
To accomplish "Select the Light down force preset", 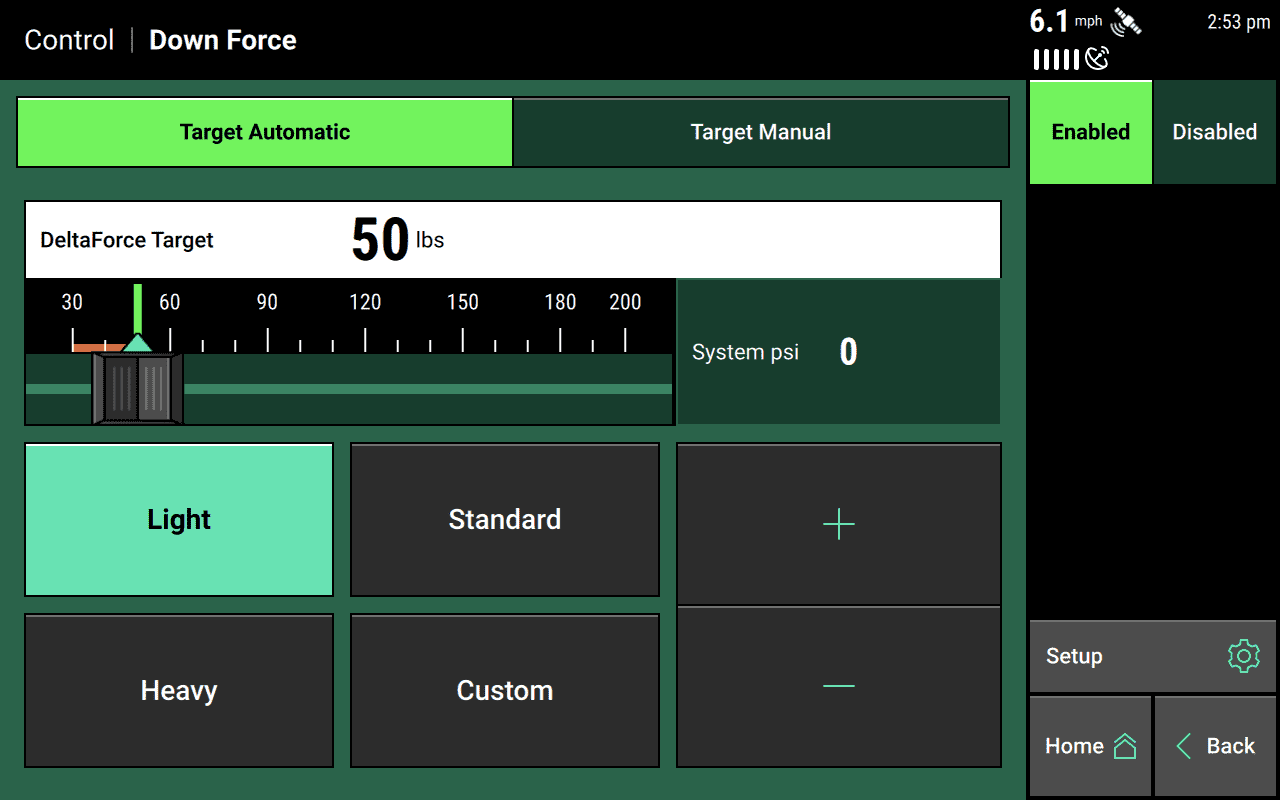I will (x=178, y=519).
